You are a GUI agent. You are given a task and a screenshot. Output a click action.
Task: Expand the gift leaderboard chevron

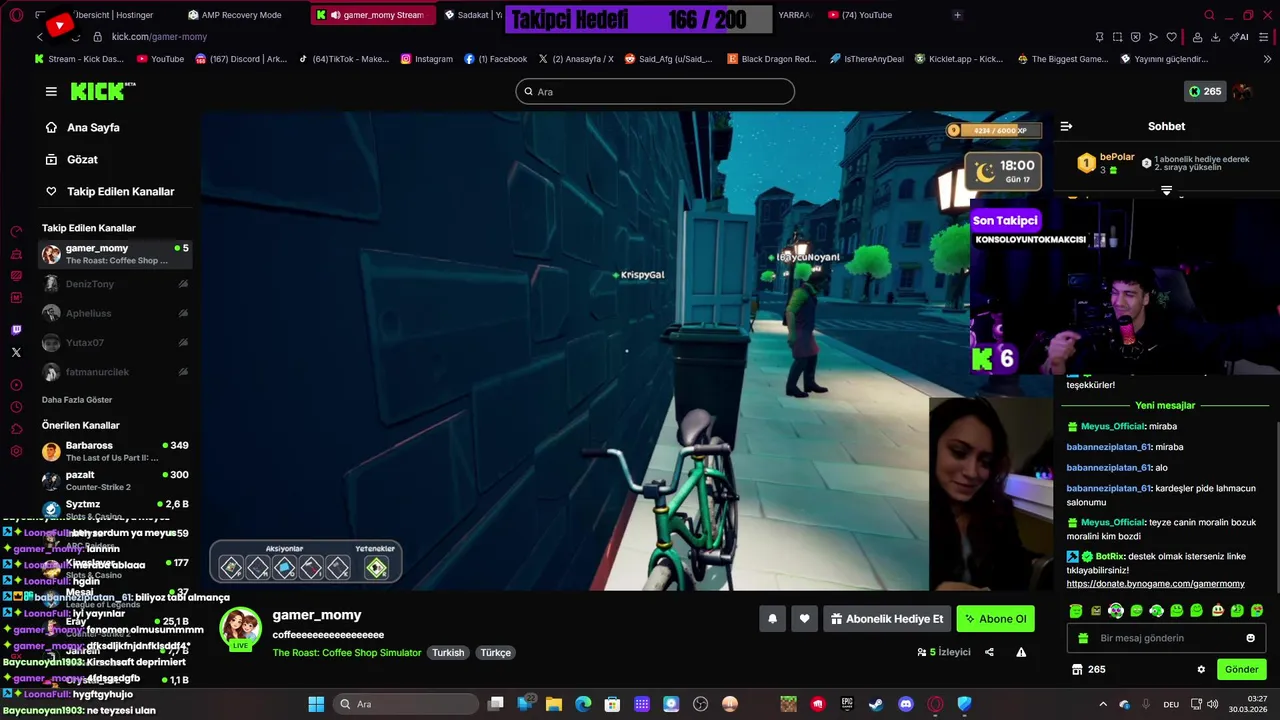pos(1166,190)
